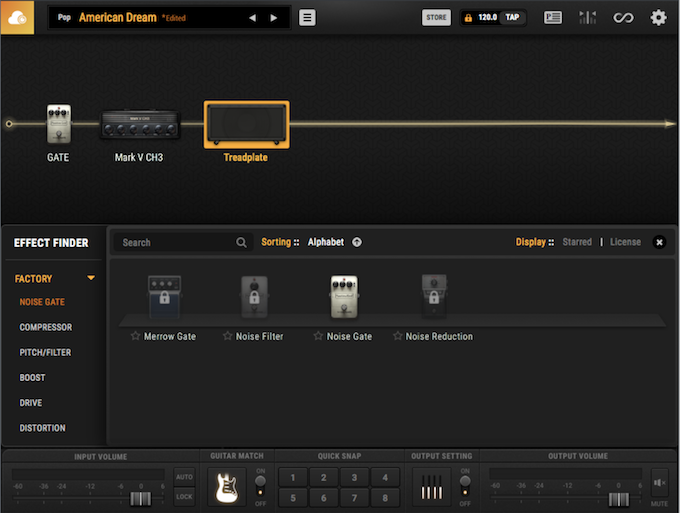680x513 pixels.
Task: Open the Guitar Match guitar icon
Action: (x=227, y=487)
